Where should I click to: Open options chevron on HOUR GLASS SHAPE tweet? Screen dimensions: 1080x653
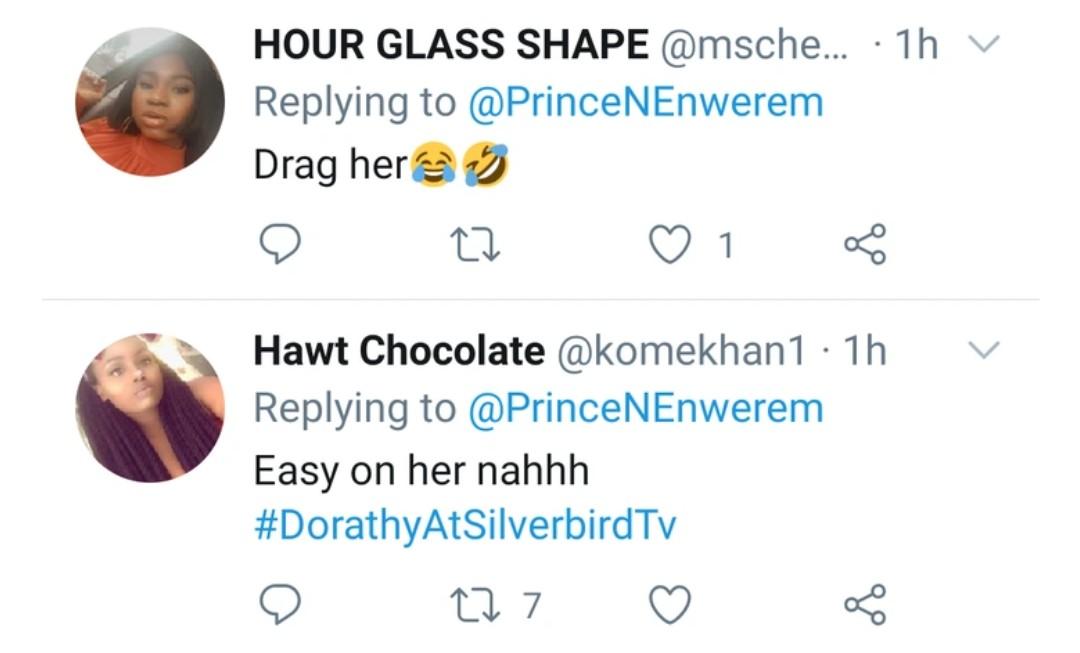click(x=985, y=44)
